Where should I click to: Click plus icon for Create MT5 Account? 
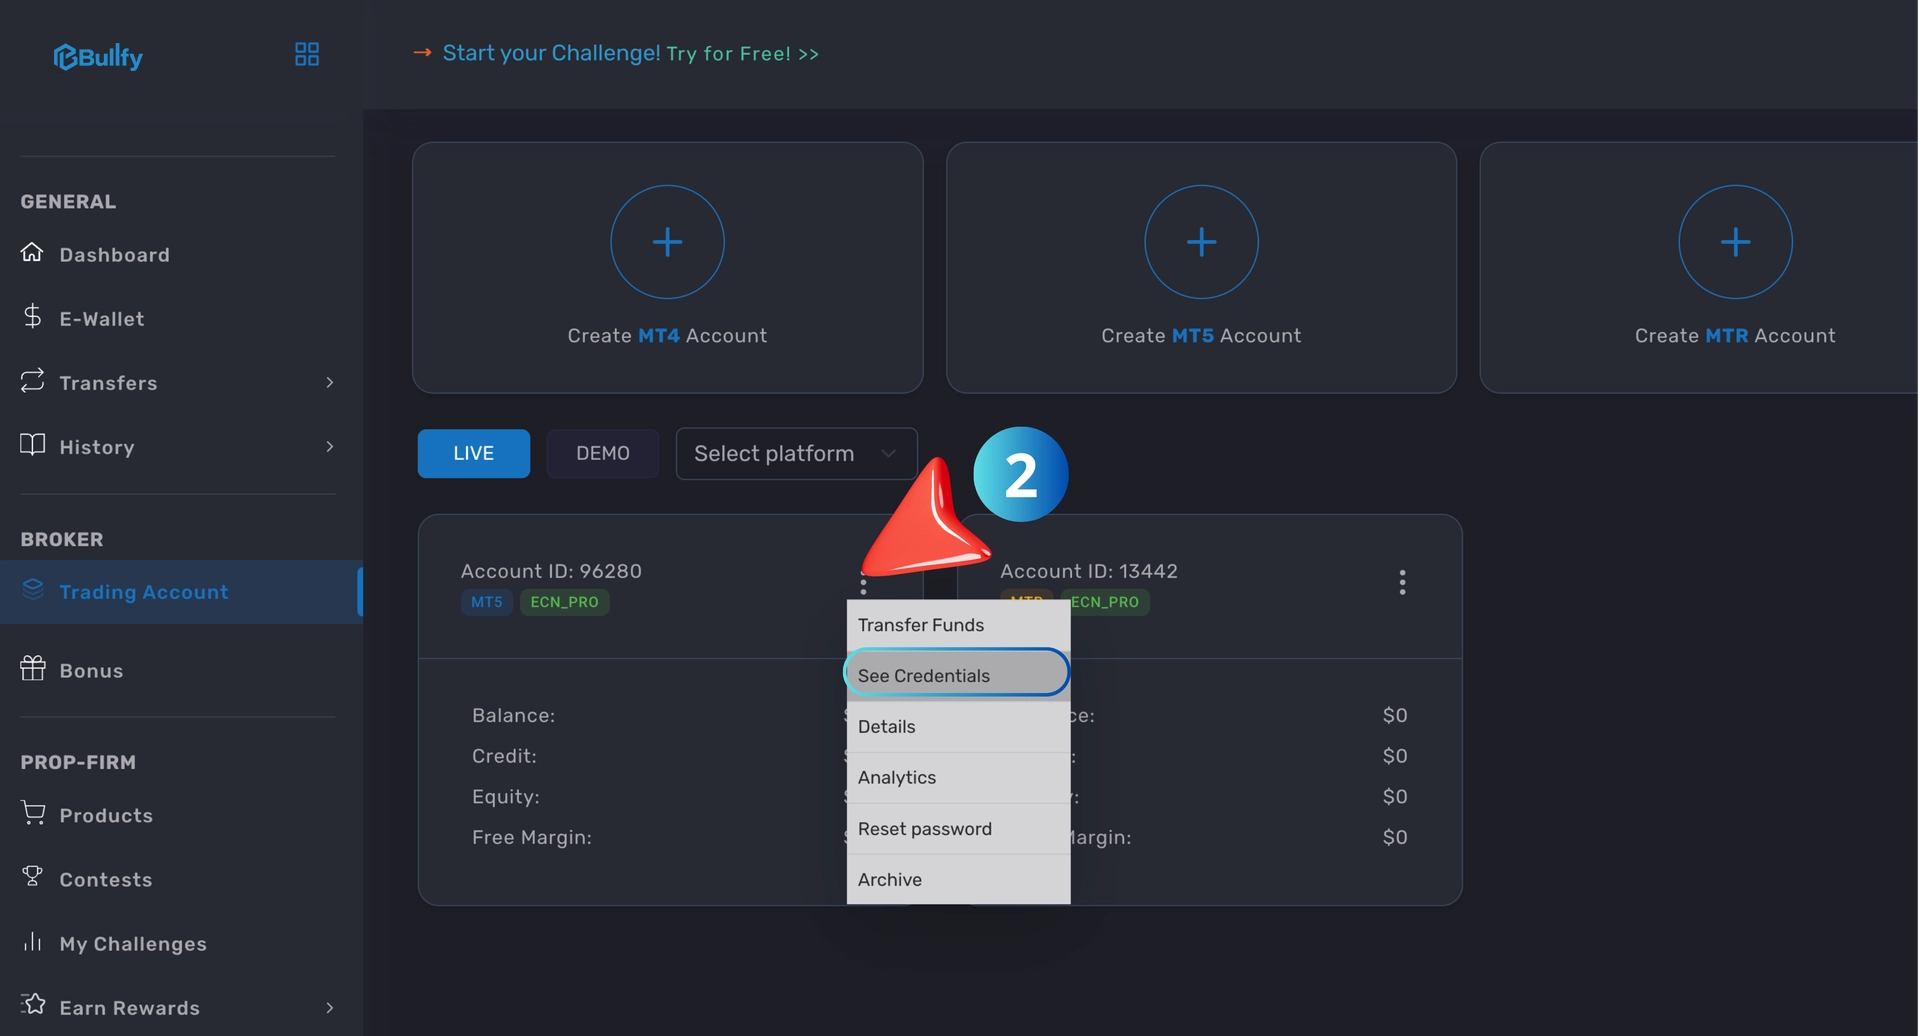click(x=1201, y=242)
